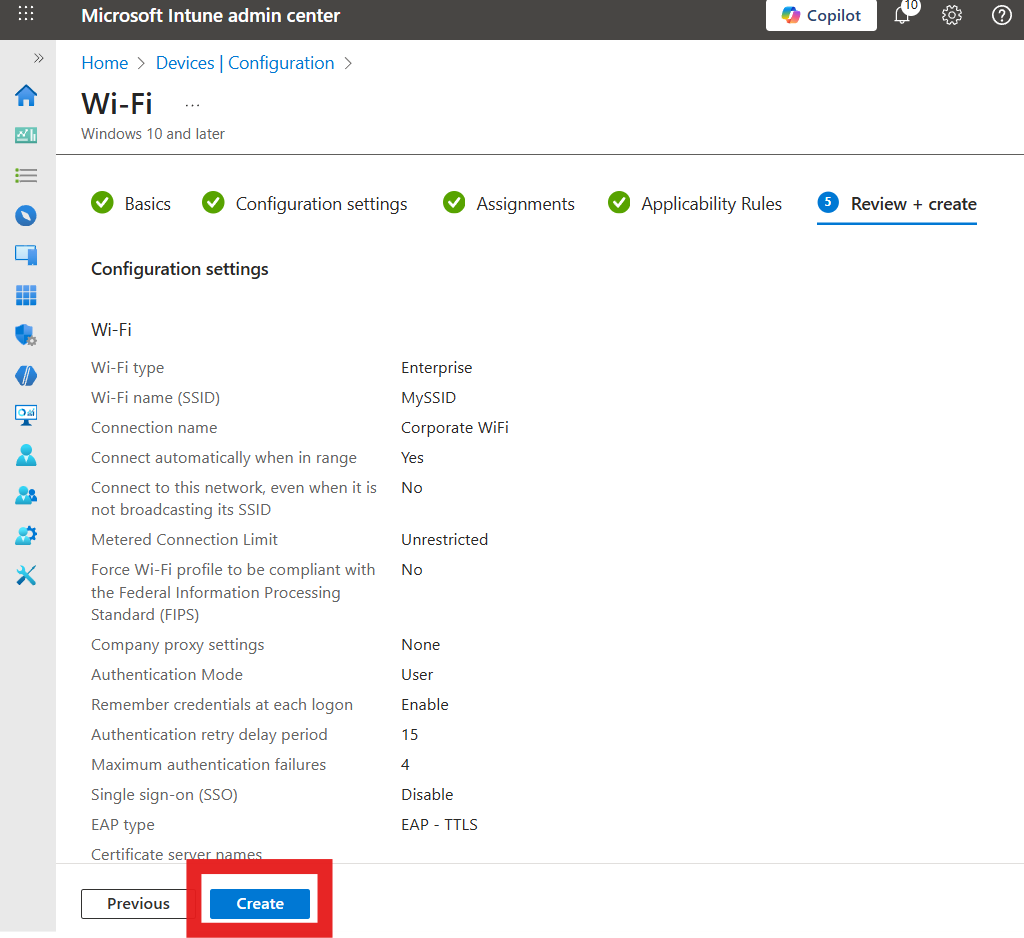This screenshot has height=938, width=1024.
Task: Open help question mark
Action: 1001,15
